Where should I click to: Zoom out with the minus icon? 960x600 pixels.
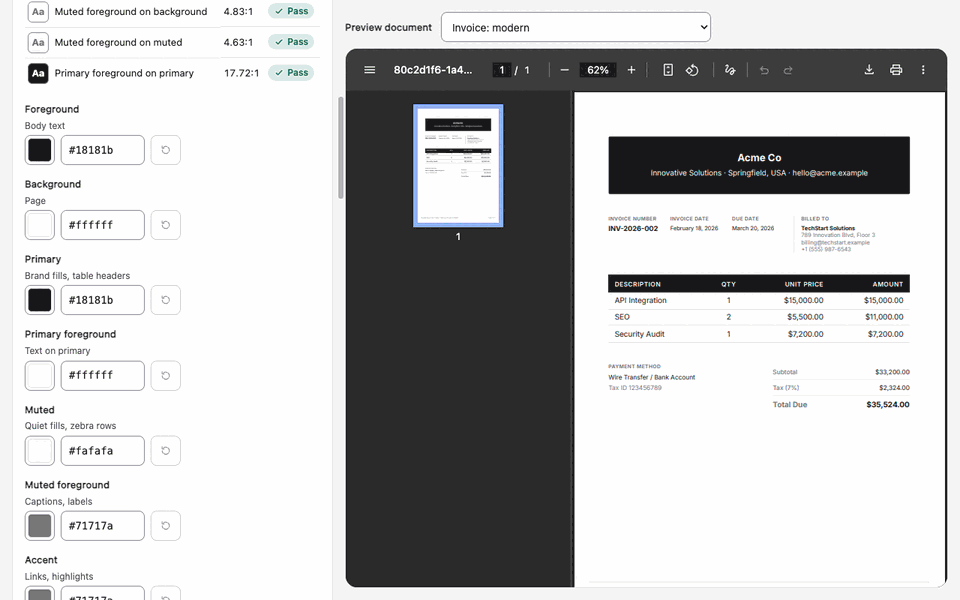coord(564,70)
